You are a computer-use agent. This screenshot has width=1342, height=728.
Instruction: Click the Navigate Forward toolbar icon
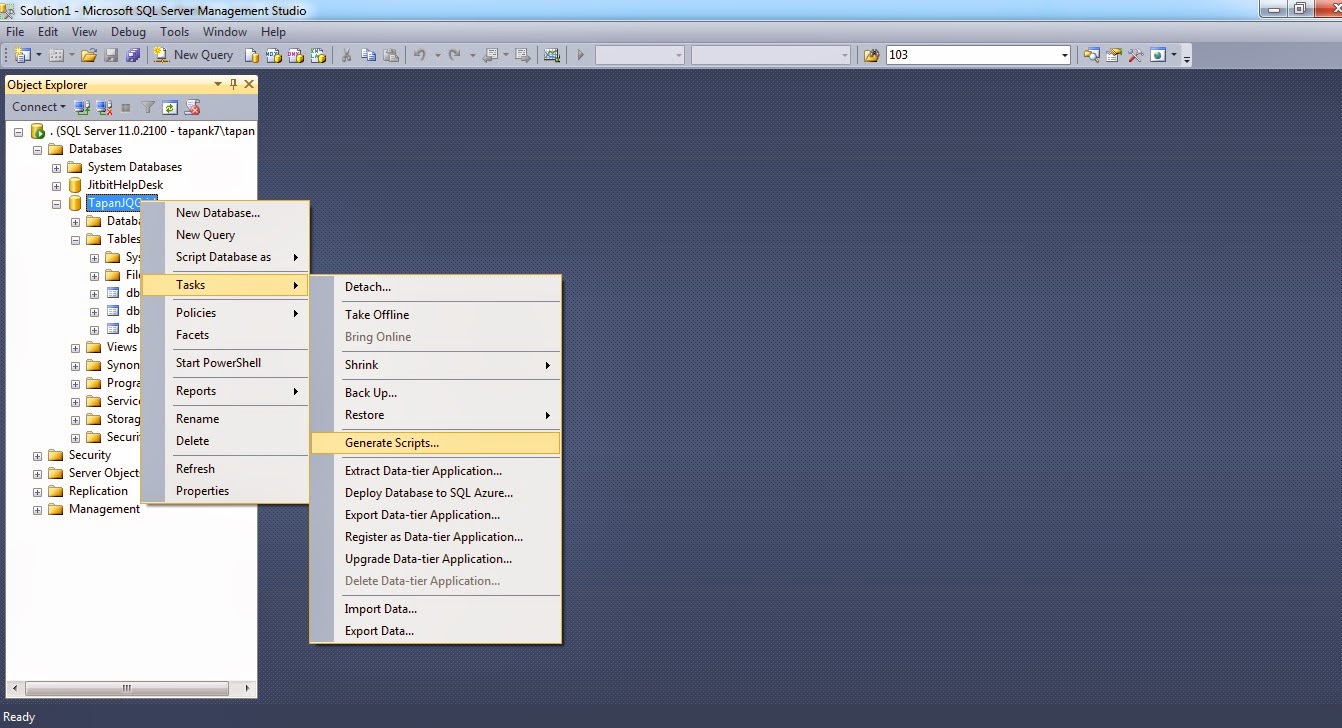point(523,55)
